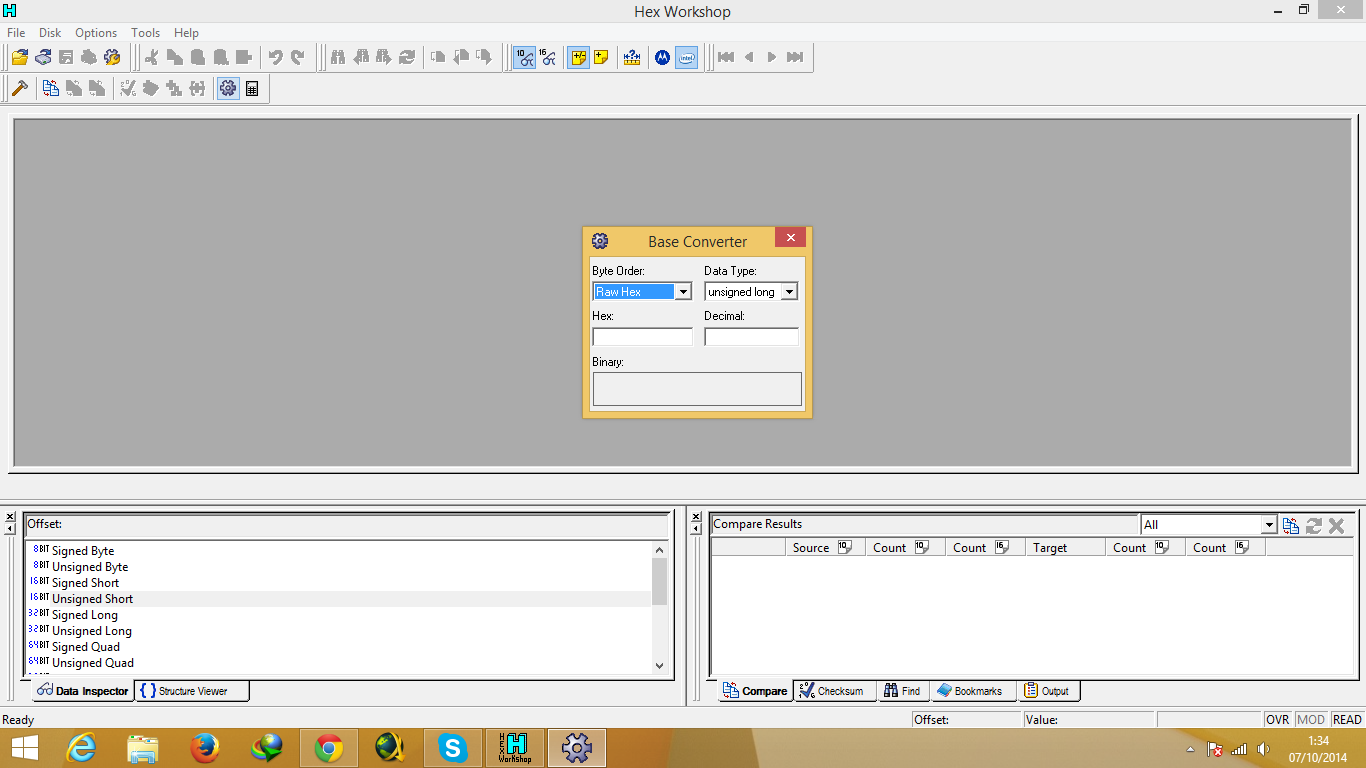Click the Open file folder icon

(x=20, y=57)
